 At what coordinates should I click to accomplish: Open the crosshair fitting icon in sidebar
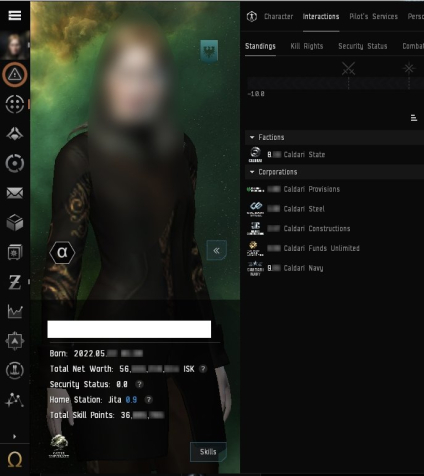pyautogui.click(x=15, y=104)
